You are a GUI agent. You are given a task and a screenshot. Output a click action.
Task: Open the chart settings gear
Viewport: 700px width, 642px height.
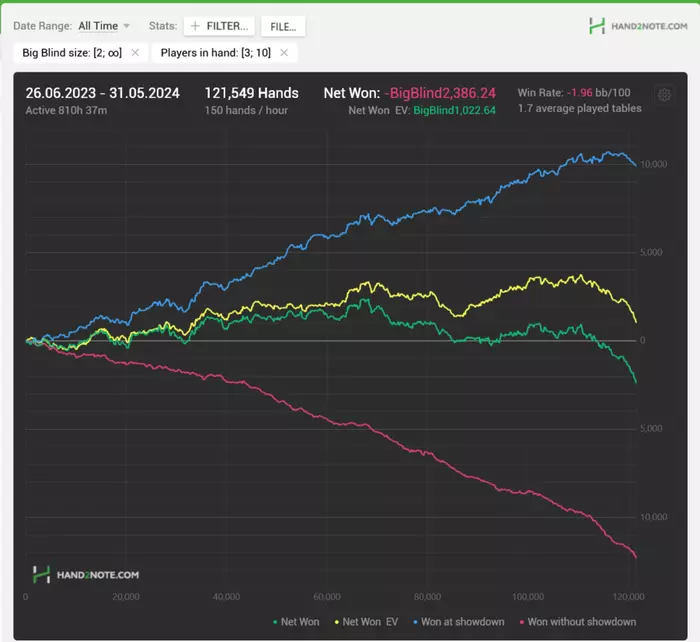[x=663, y=95]
